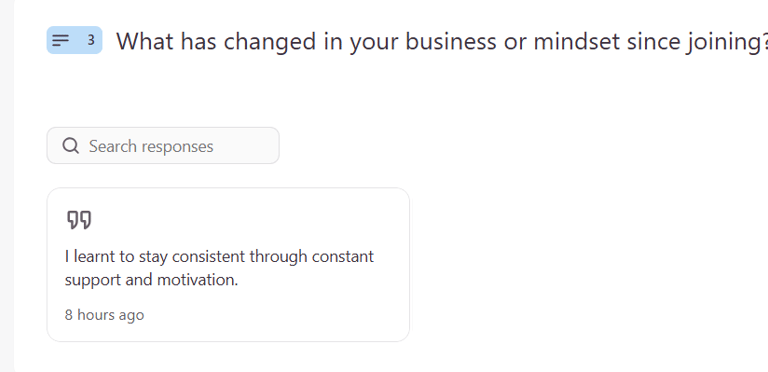Click the quotation marks icon in response card
The image size is (768, 372).
pos(79,220)
